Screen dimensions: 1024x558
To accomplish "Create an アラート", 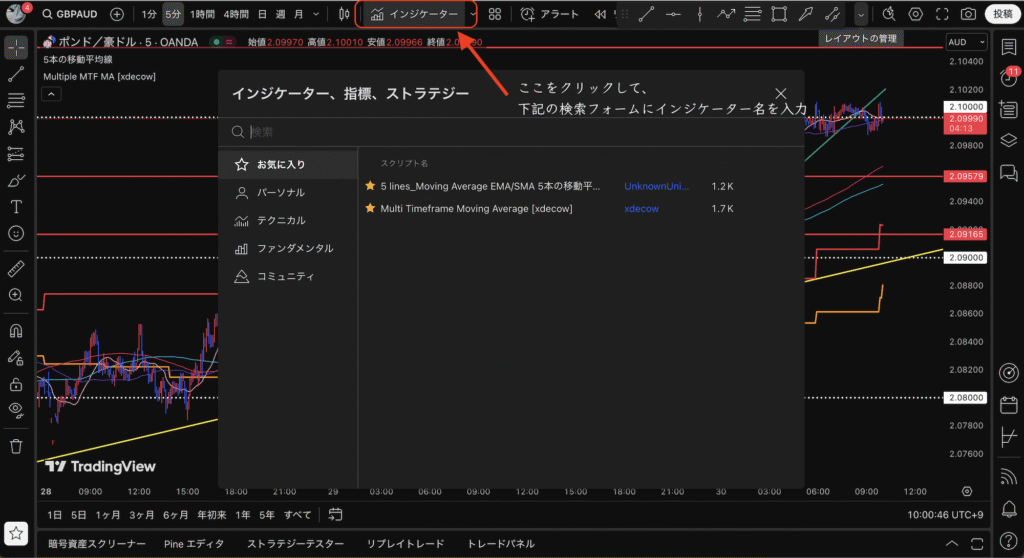I will tap(550, 14).
